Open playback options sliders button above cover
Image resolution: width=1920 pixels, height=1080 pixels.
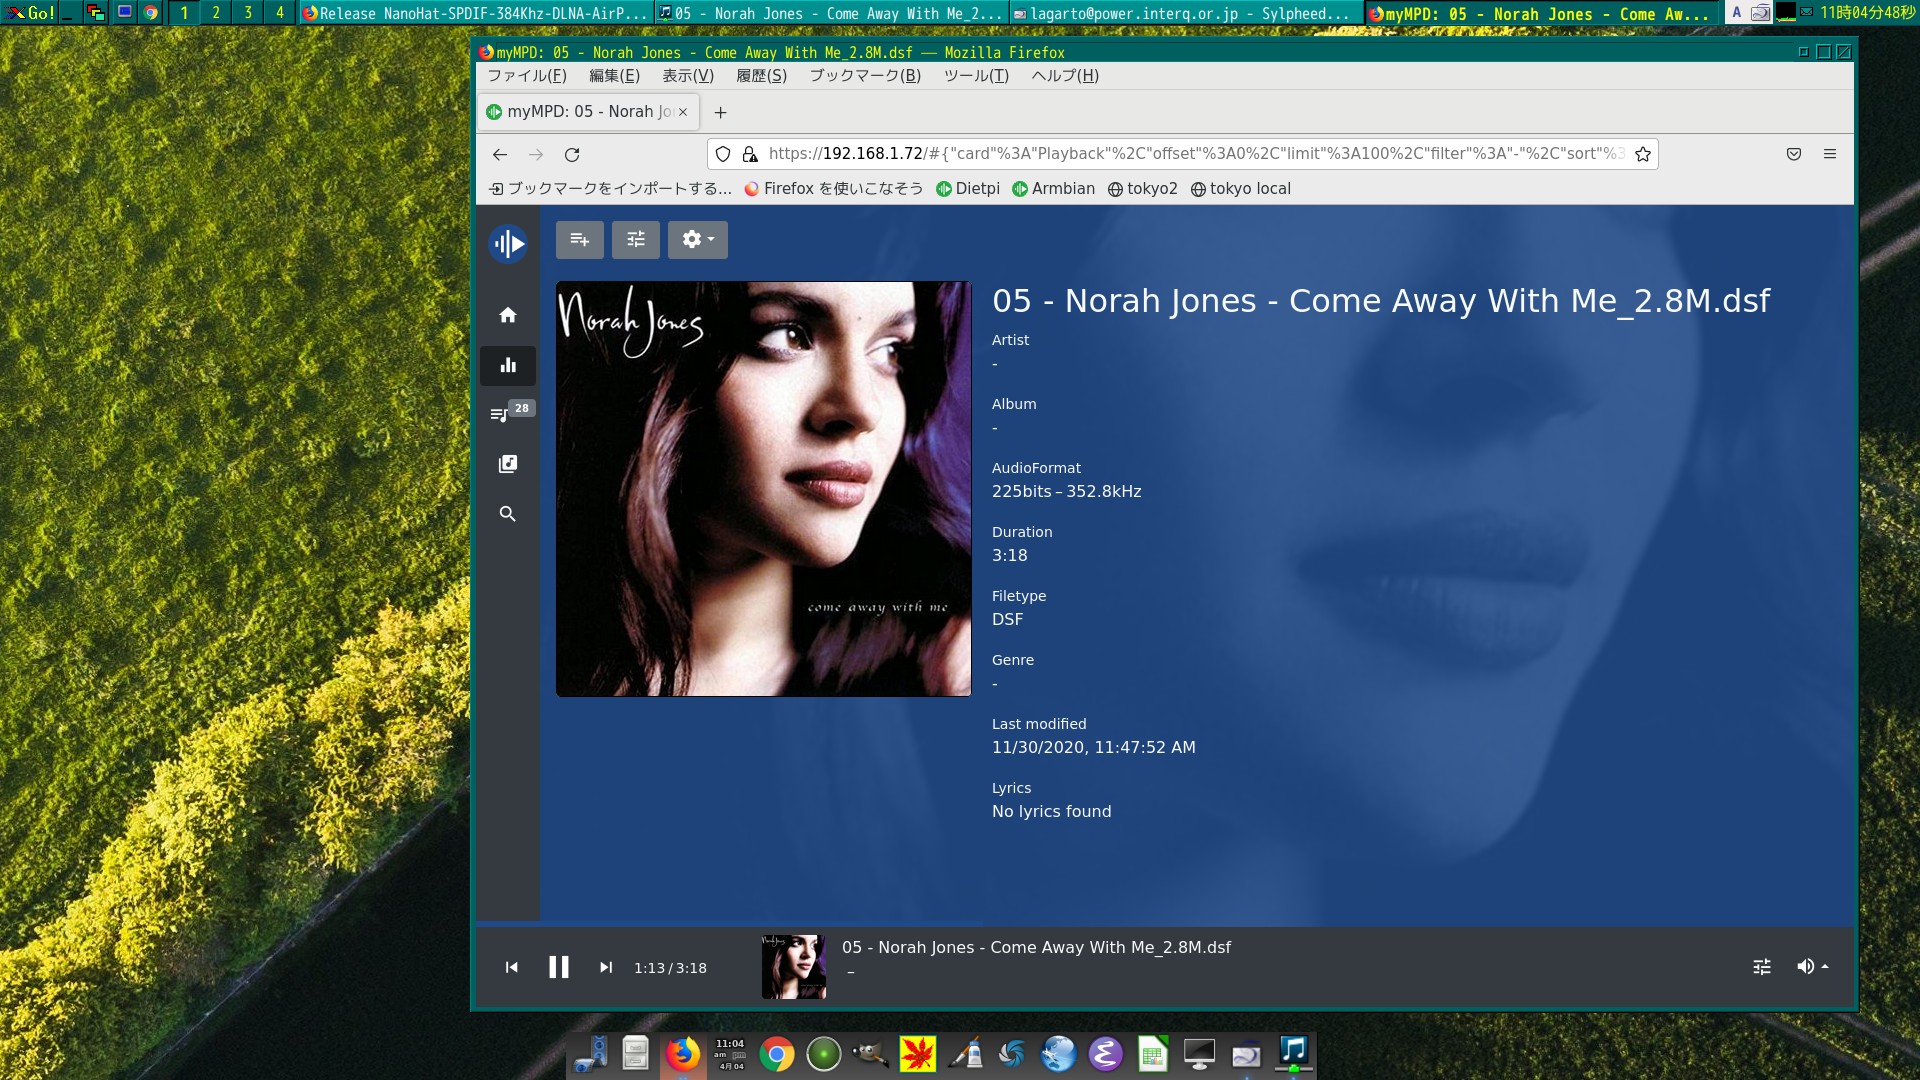coord(636,240)
